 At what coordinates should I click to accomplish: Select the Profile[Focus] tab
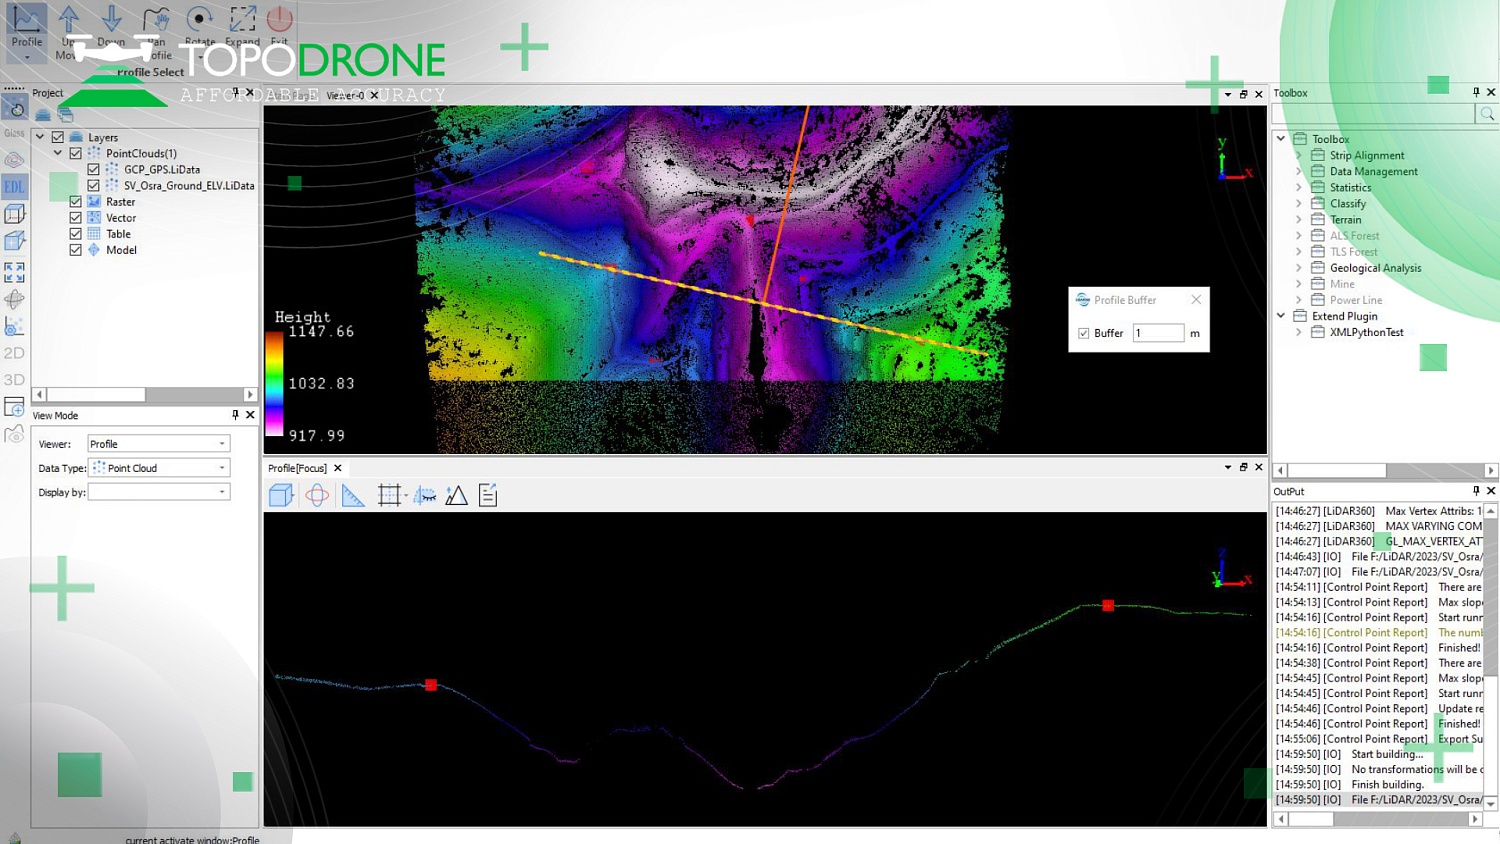(x=297, y=467)
